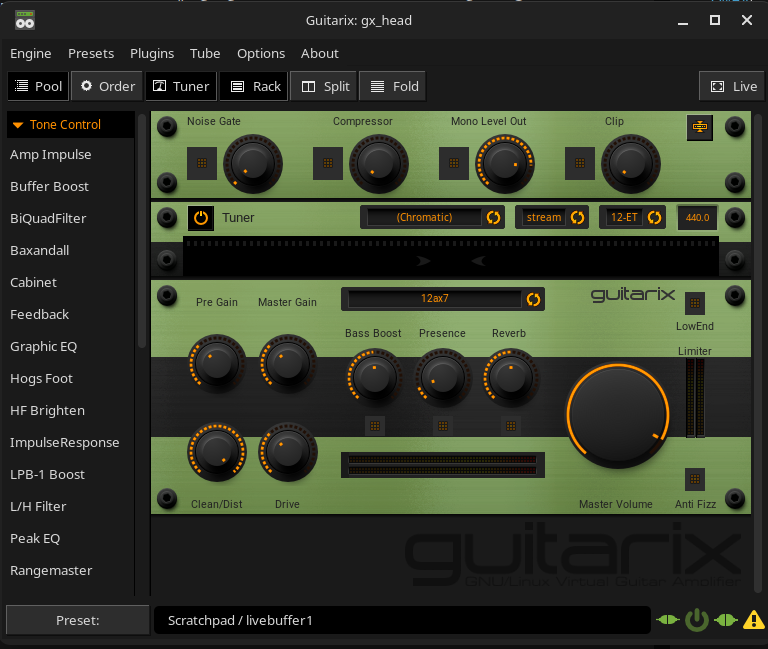Click the Guitarix application icon in the title bar
This screenshot has height=649, width=768.
(x=24, y=20)
